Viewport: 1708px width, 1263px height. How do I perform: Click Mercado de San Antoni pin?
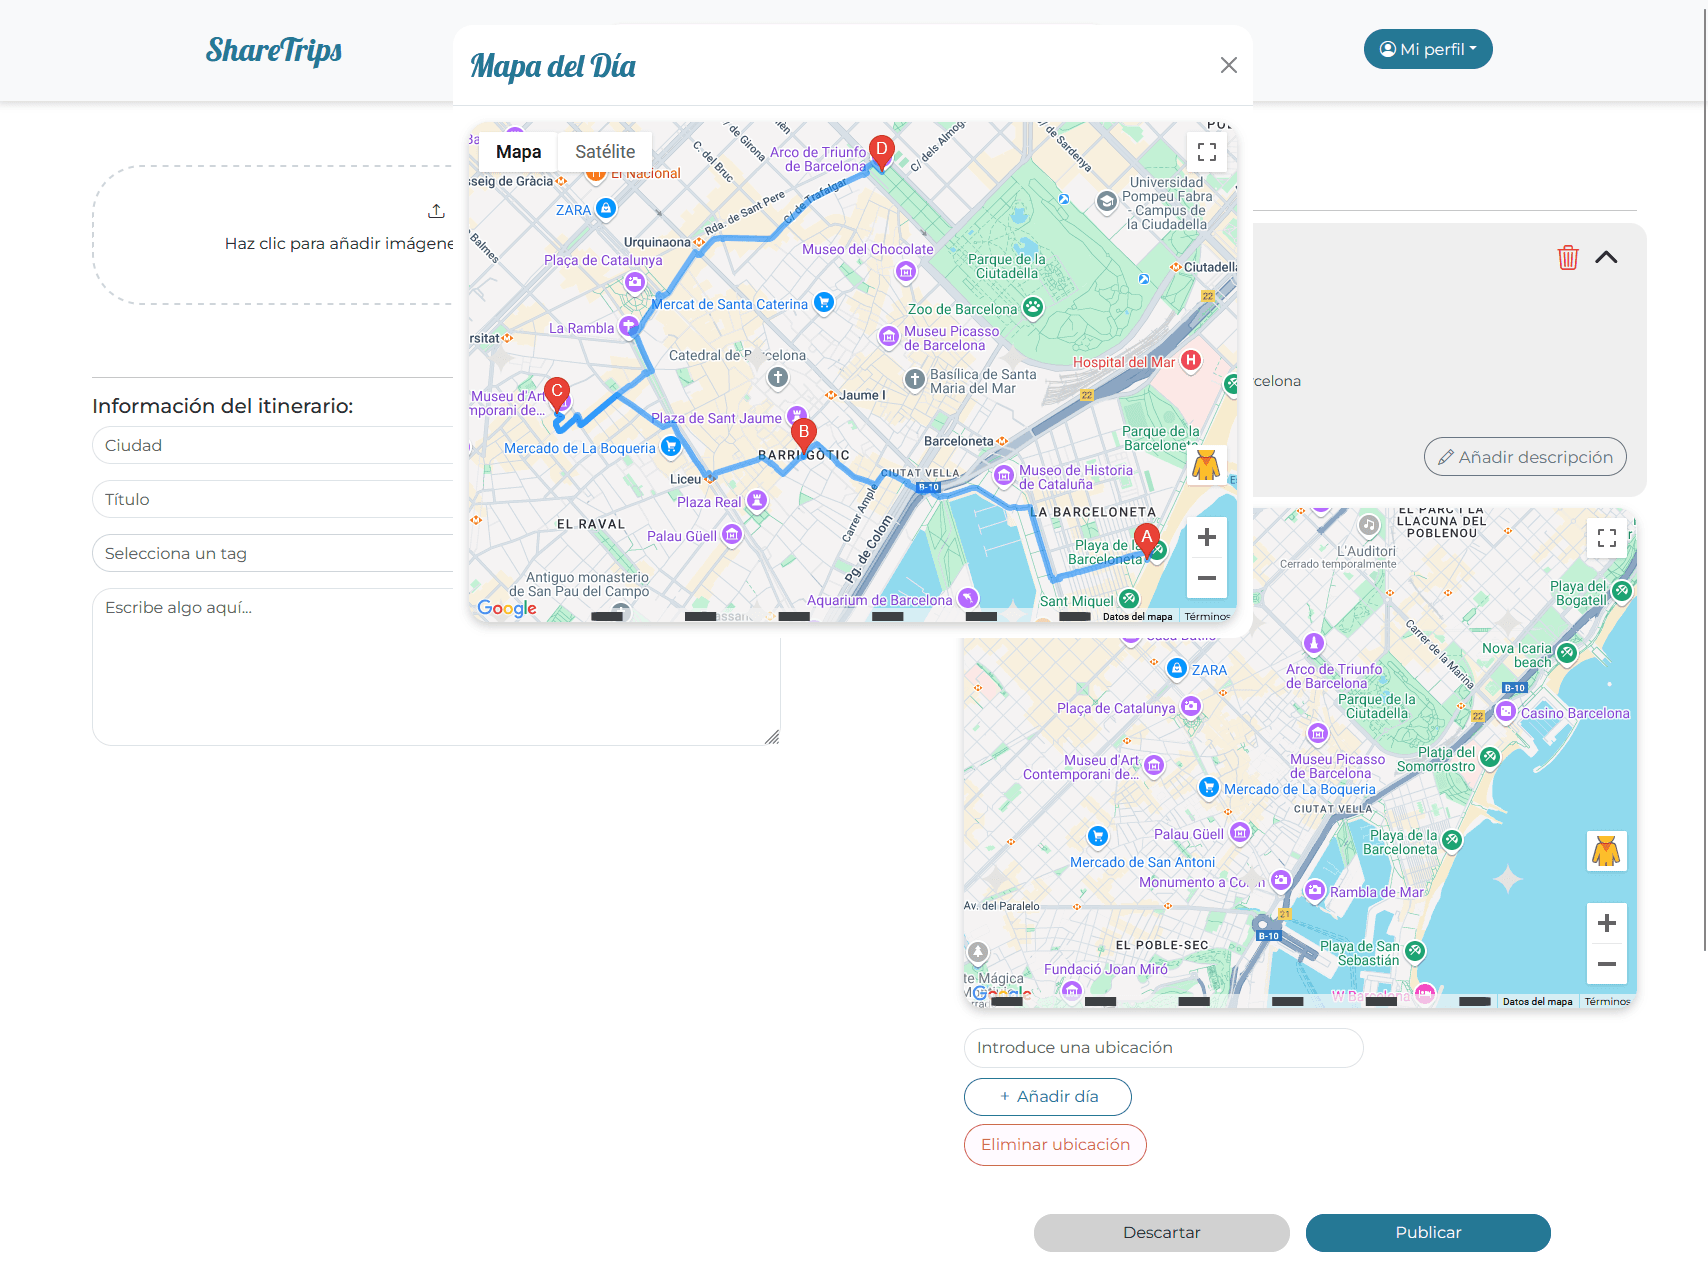1098,836
